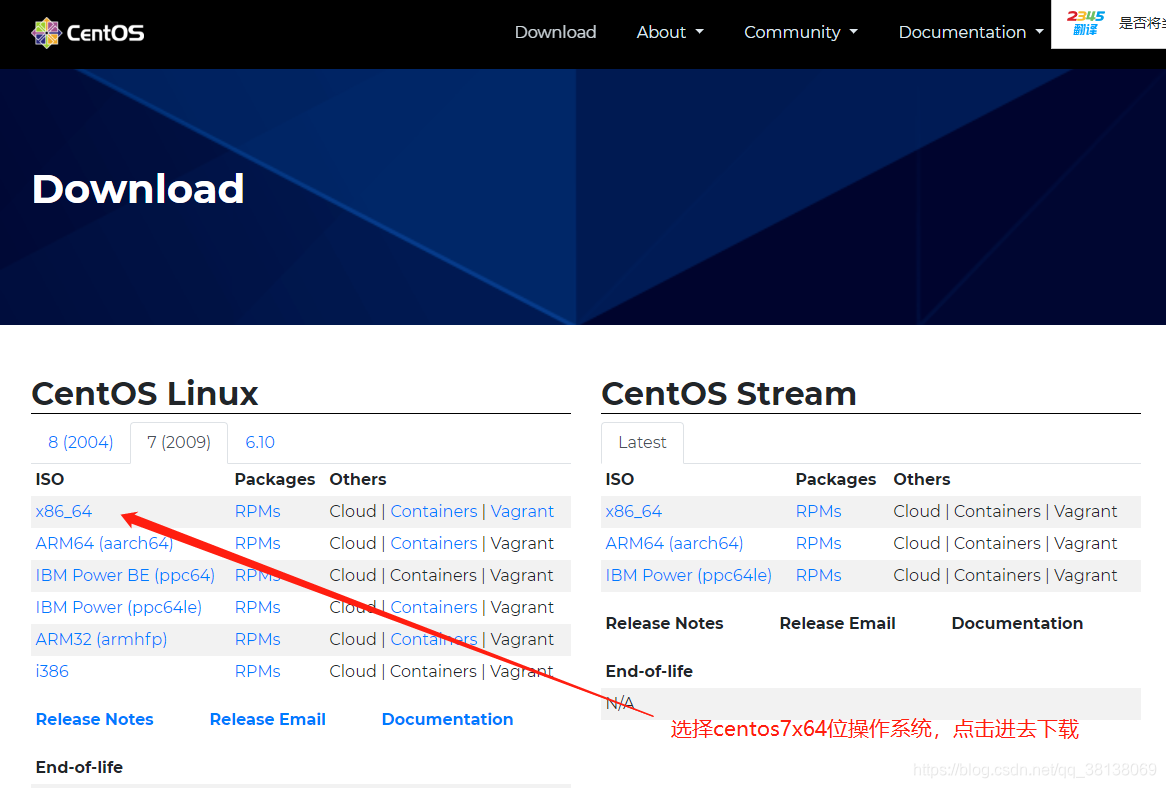Click RPMs in the CentOS Stream ppc64le row
This screenshot has width=1166, height=788.
[818, 575]
